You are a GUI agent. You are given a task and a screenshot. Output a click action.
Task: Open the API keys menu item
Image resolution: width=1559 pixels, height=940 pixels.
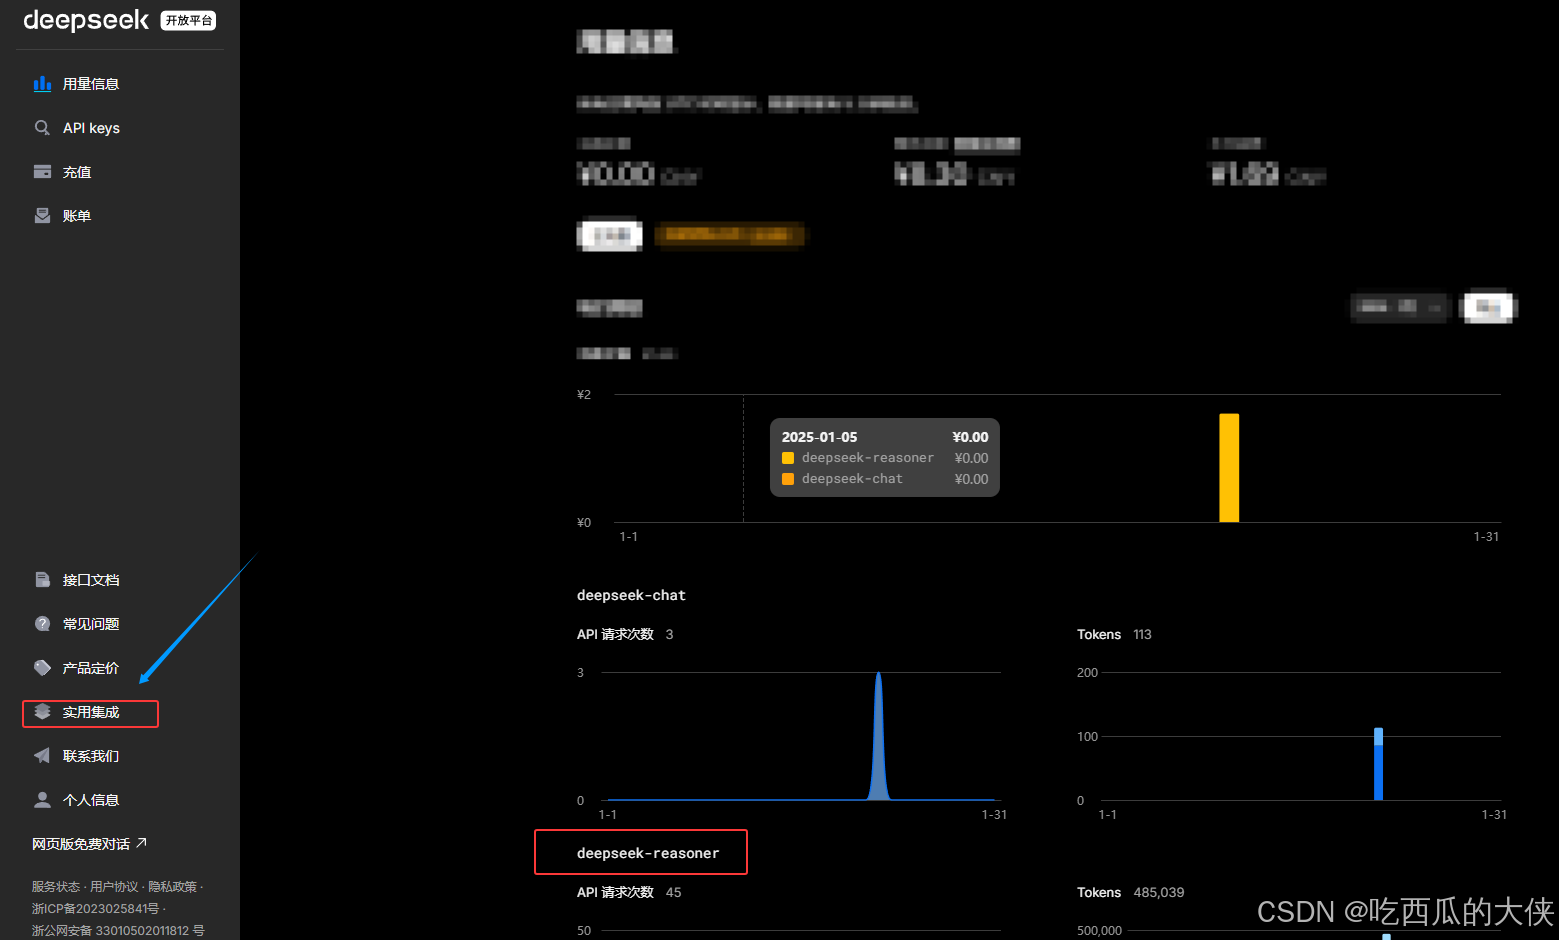(x=91, y=128)
